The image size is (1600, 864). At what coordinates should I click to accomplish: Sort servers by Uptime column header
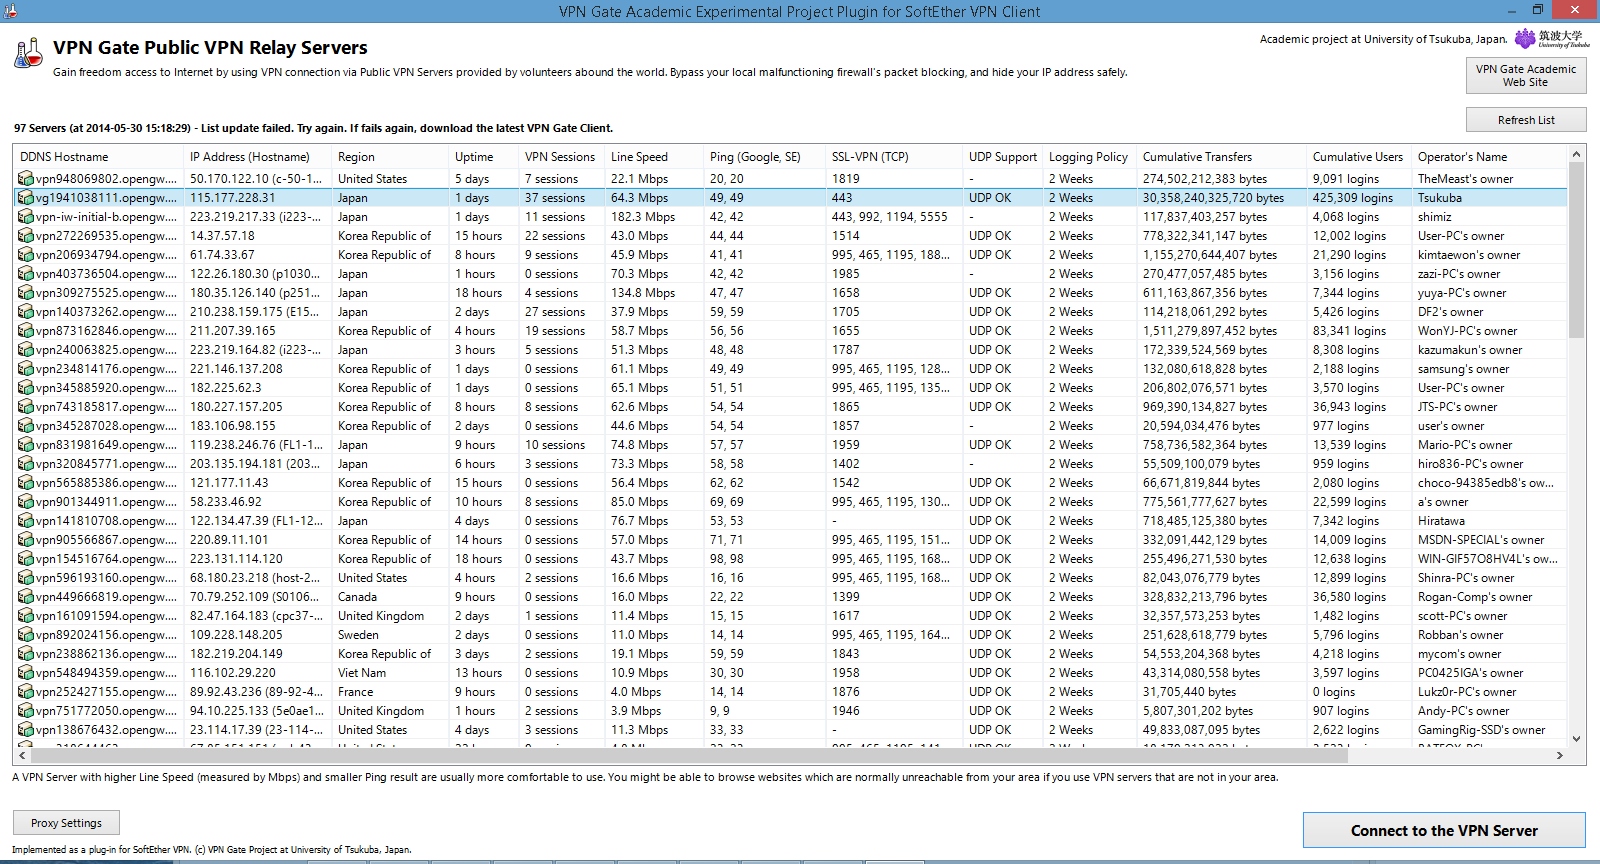coord(484,157)
